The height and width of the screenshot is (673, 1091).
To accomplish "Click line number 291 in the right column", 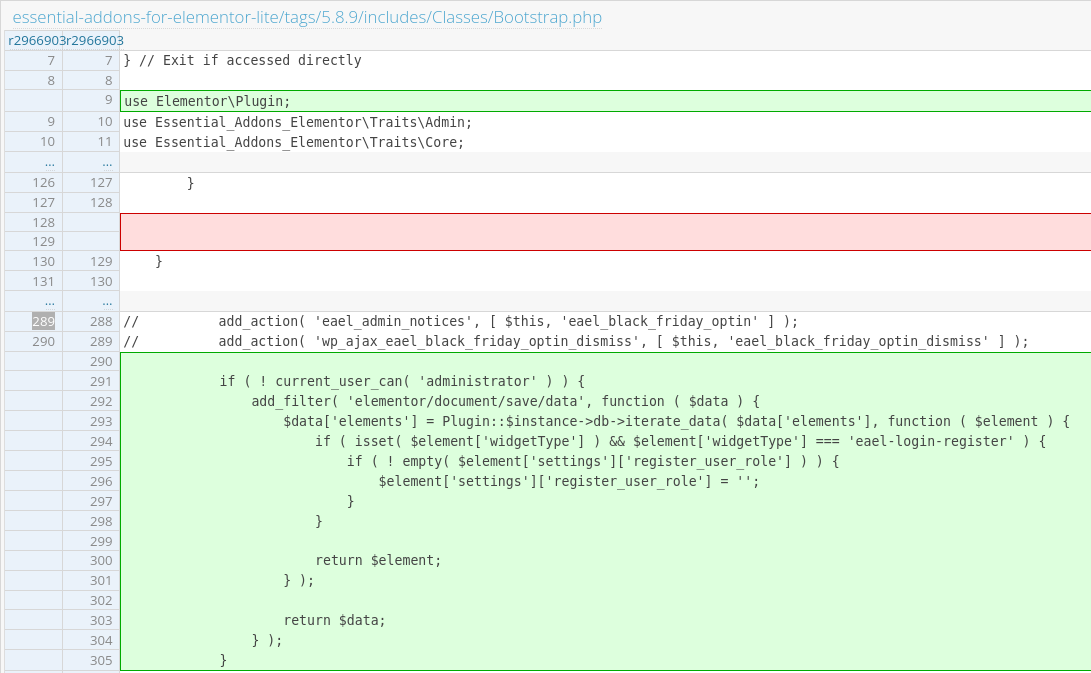I will [100, 381].
